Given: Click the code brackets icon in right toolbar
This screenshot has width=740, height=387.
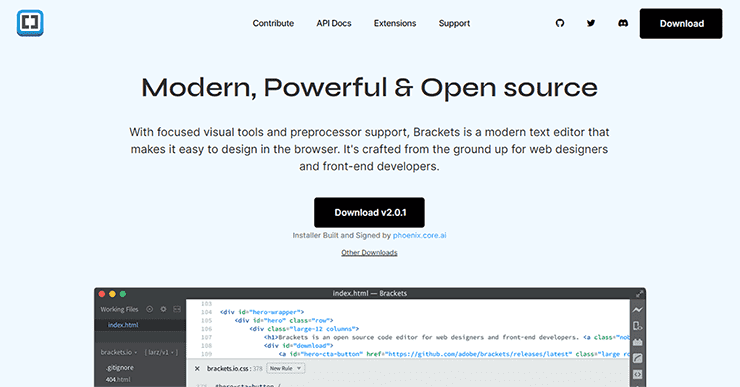Looking at the screenshot, I should 638,374.
